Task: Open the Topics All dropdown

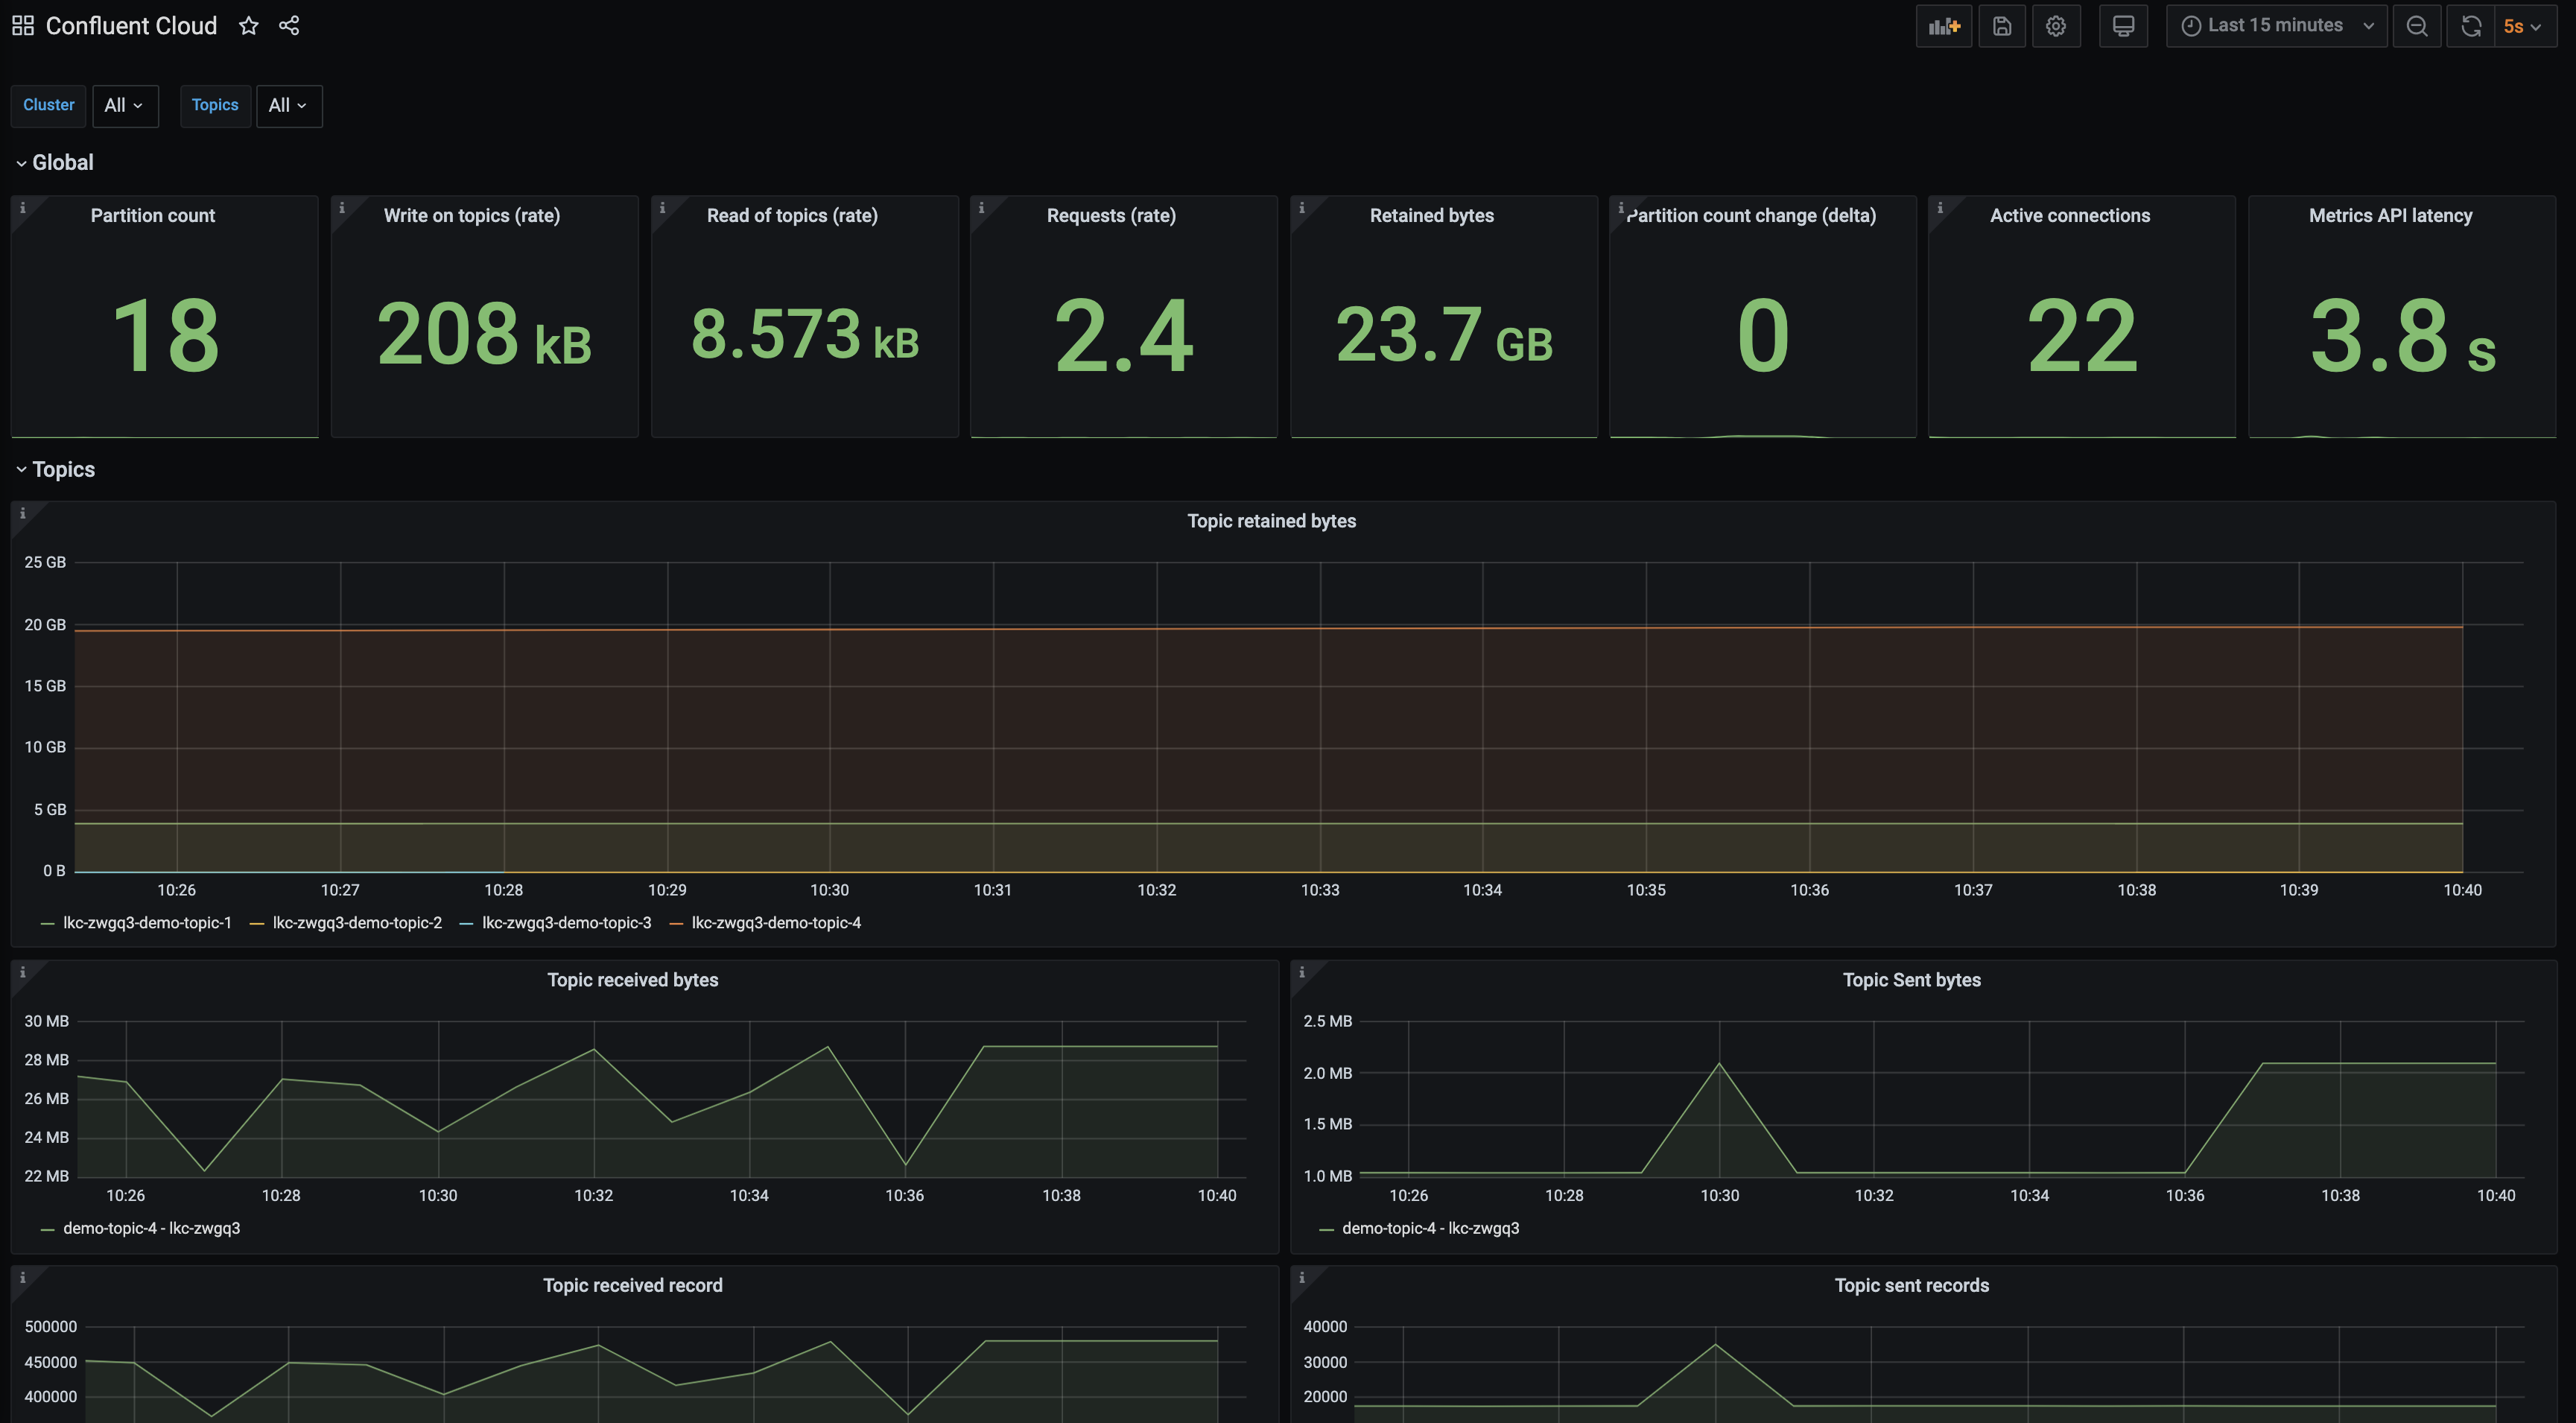Action: pos(288,105)
